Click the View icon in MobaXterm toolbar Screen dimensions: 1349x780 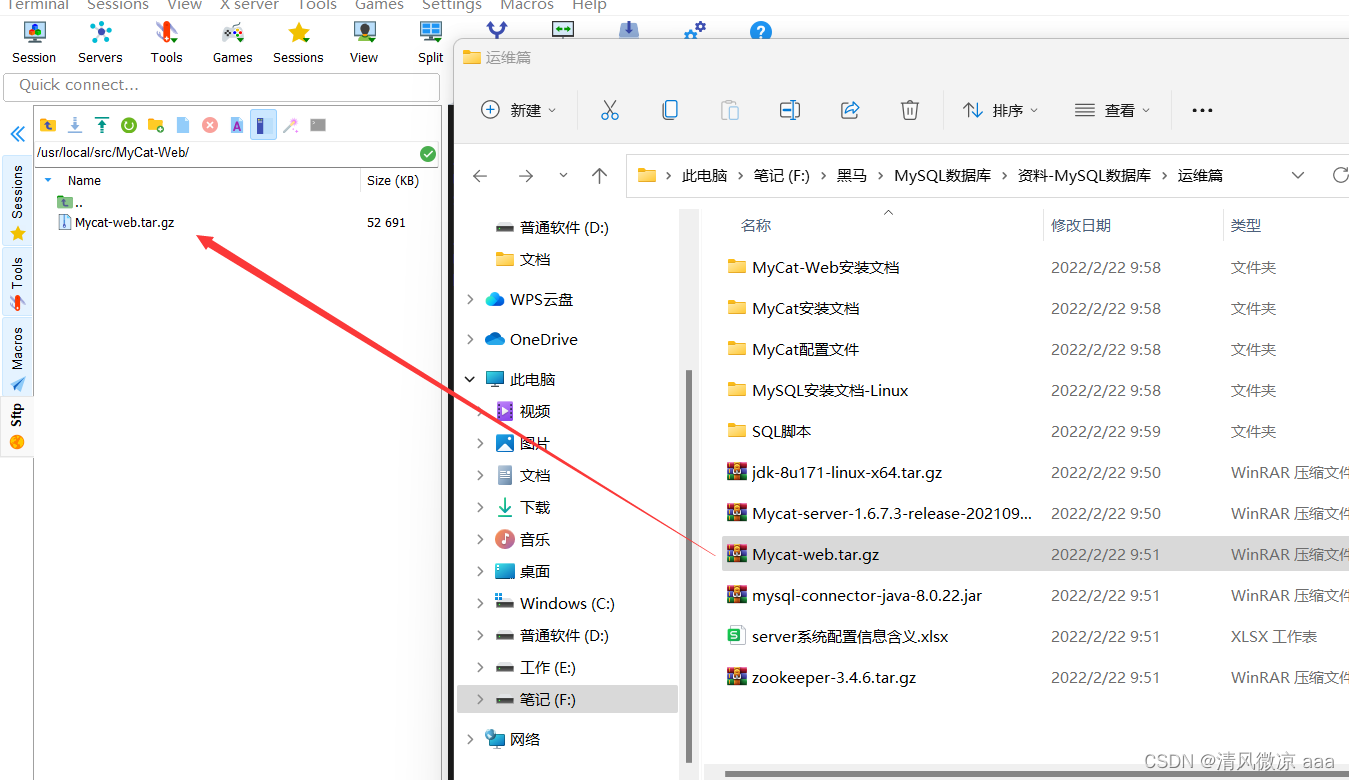(364, 42)
